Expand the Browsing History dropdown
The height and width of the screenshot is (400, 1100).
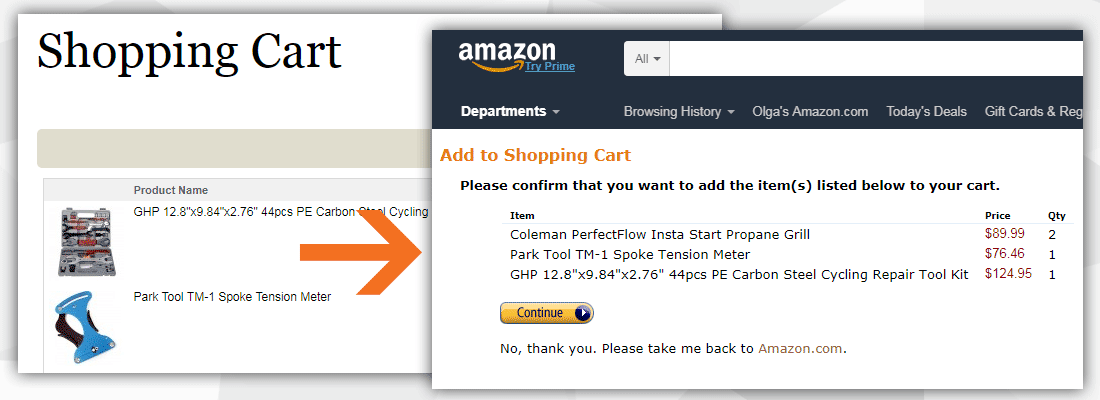click(678, 112)
